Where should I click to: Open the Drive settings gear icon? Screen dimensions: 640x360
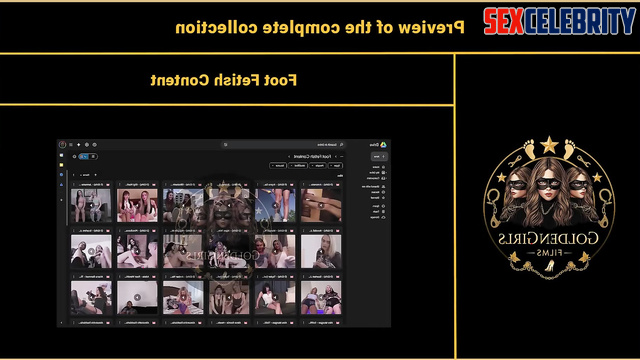[87, 145]
